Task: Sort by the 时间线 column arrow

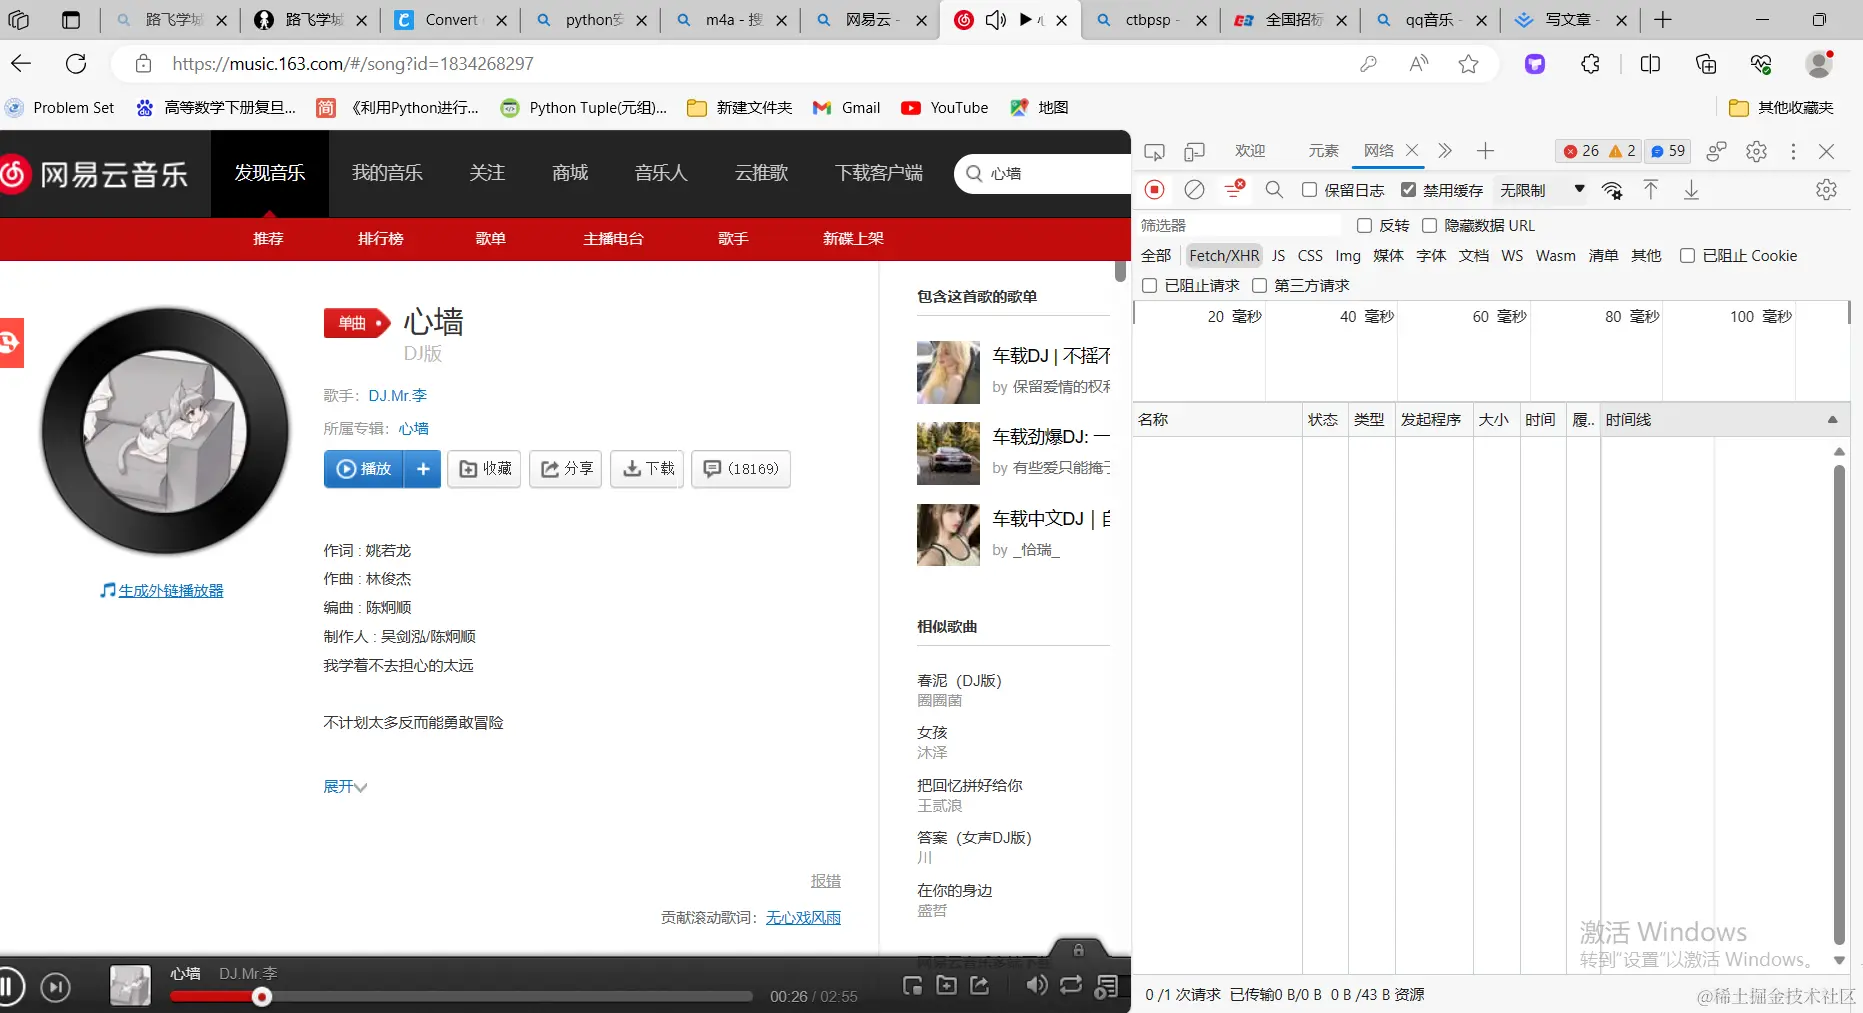Action: (1832, 420)
